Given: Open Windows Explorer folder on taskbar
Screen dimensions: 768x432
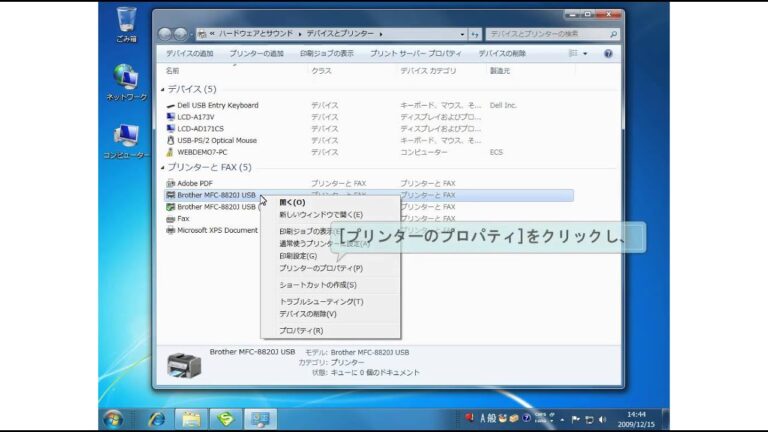Looking at the screenshot, I should coord(192,419).
